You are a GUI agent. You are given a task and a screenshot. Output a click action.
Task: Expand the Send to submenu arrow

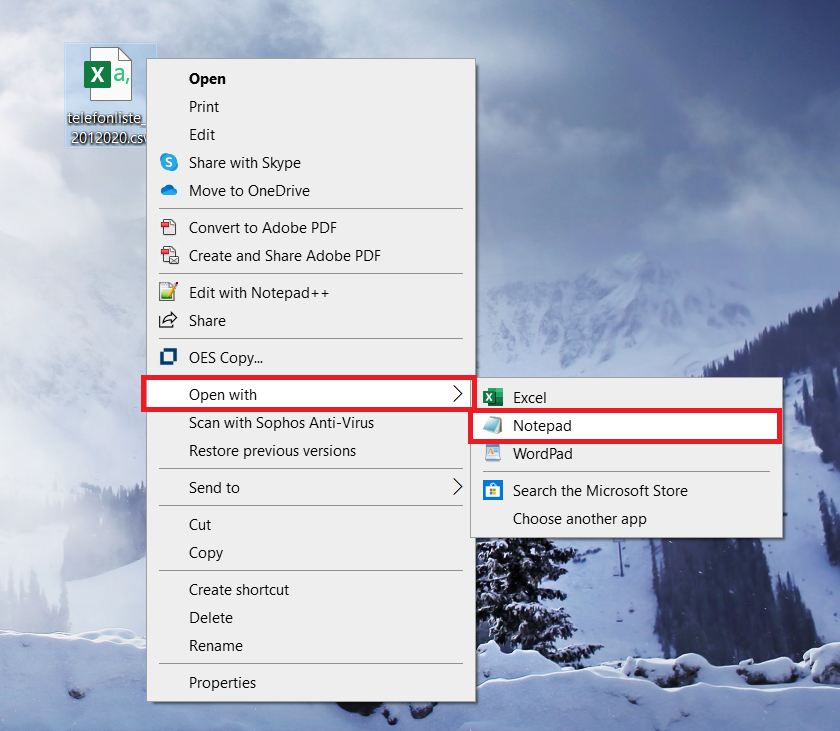click(458, 487)
